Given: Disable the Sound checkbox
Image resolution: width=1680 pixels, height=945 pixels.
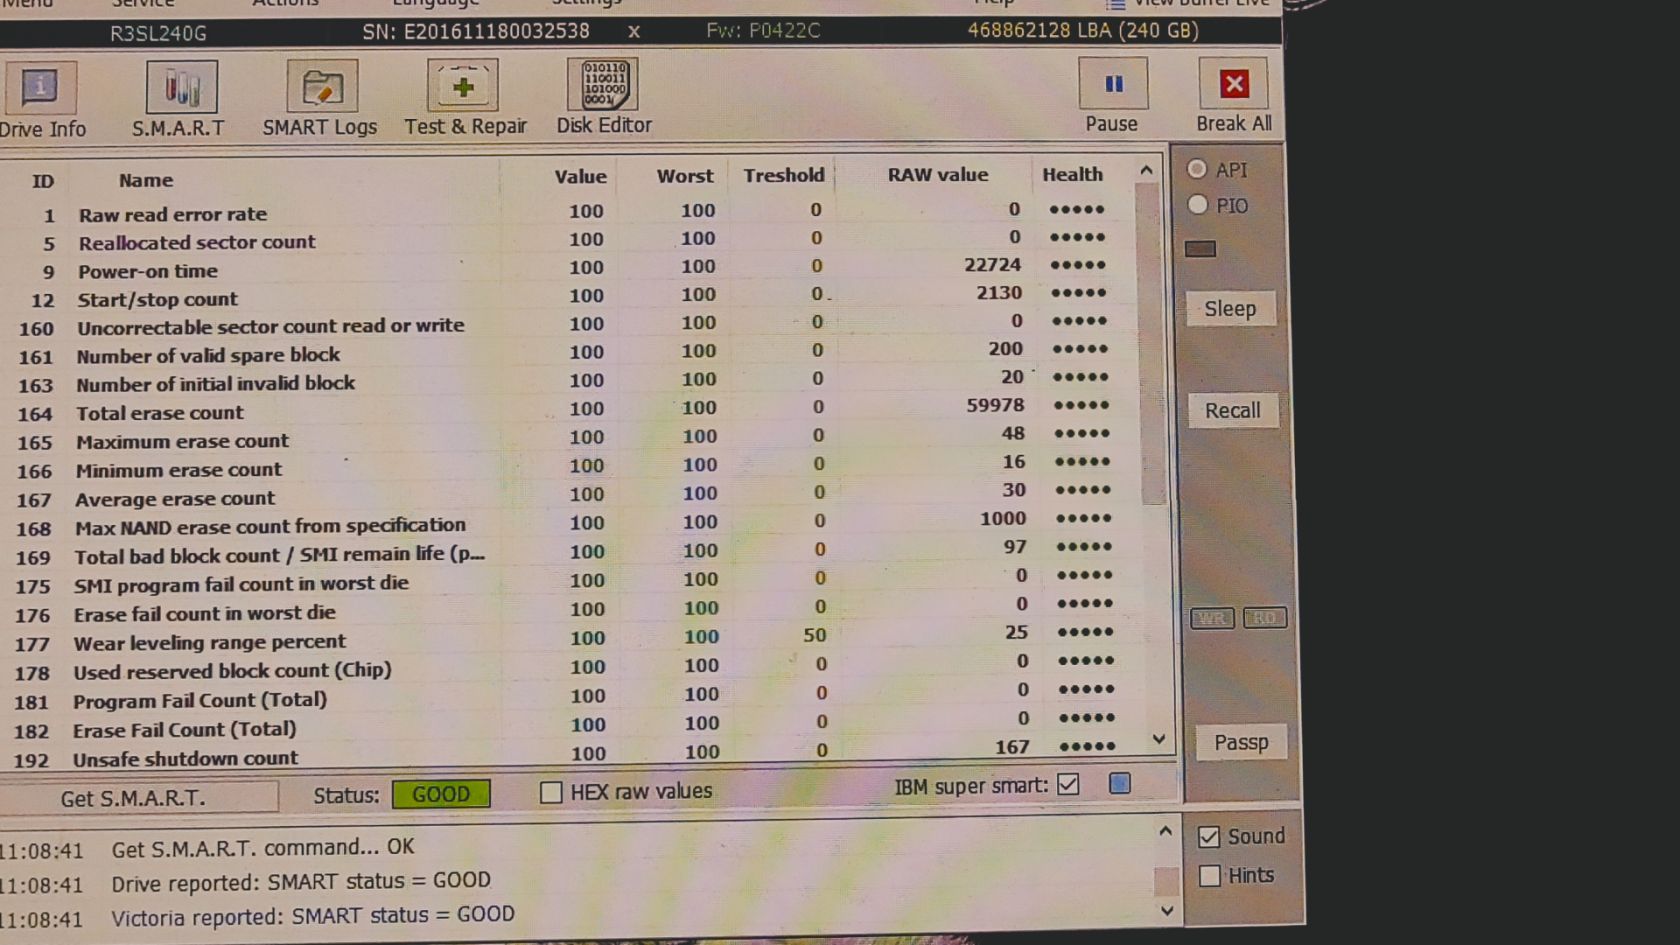Looking at the screenshot, I should pyautogui.click(x=1209, y=837).
